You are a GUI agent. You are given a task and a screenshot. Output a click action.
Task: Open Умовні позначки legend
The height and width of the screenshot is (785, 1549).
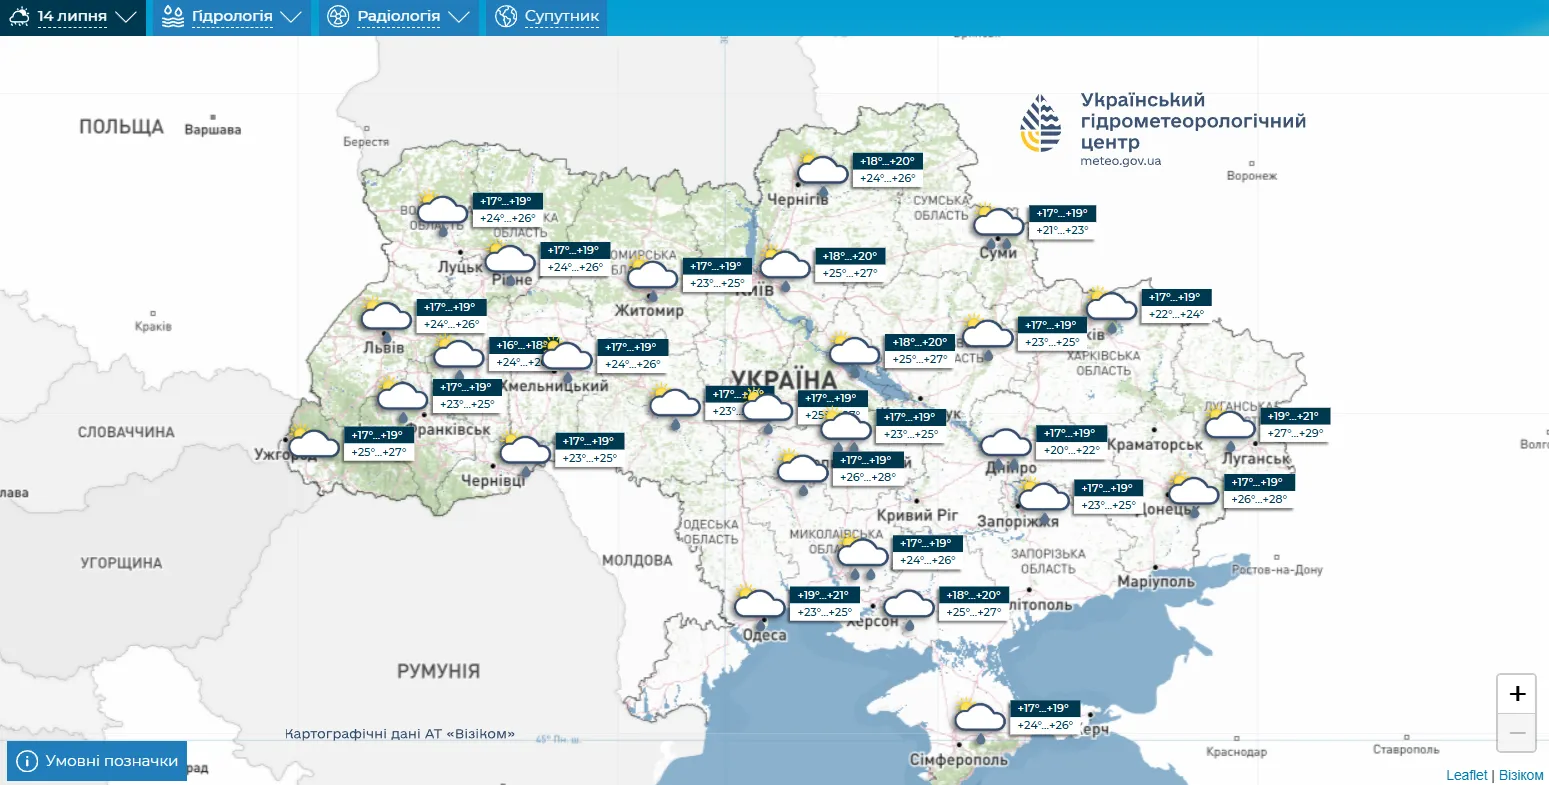click(x=97, y=761)
